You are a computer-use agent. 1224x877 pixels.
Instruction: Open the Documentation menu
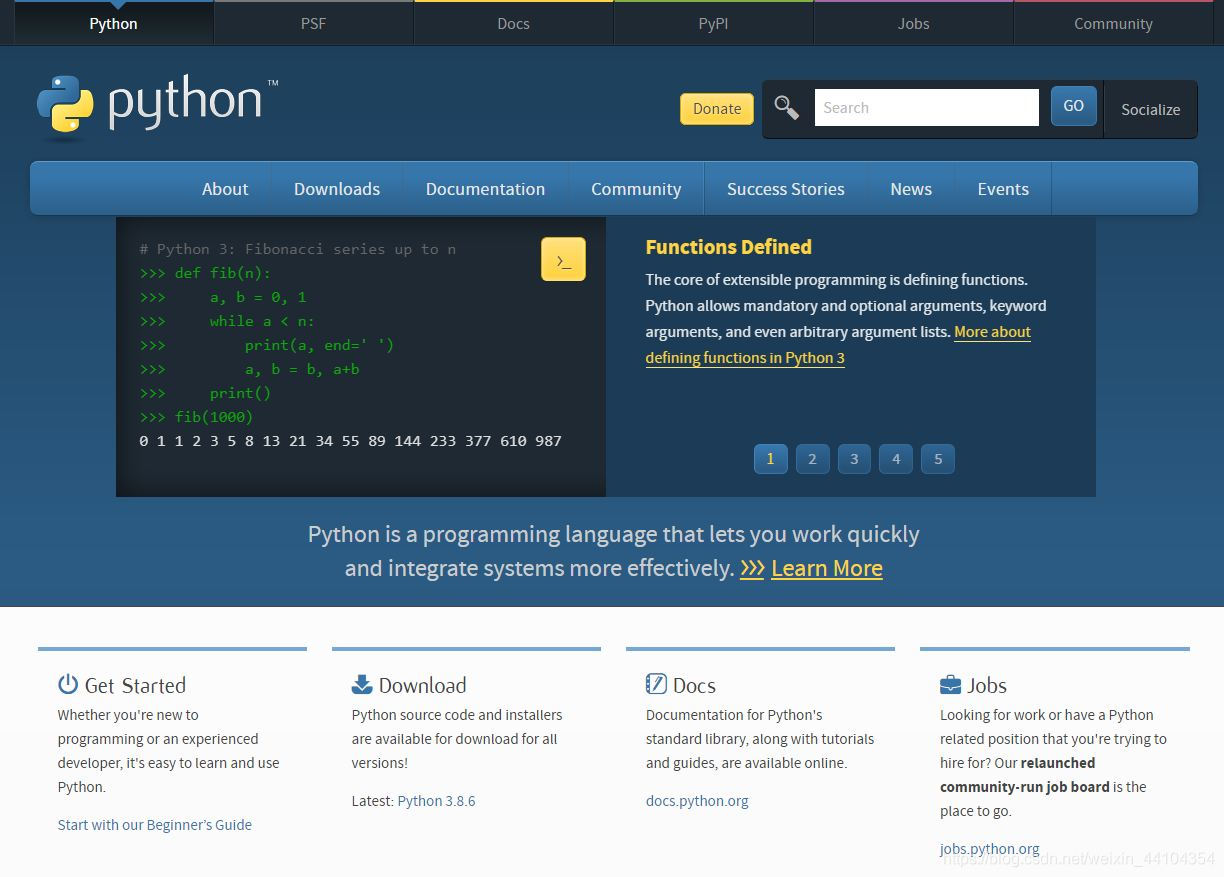pos(486,189)
